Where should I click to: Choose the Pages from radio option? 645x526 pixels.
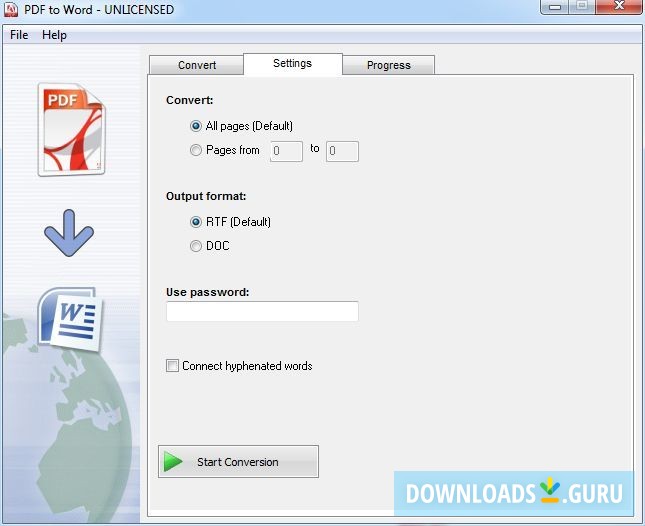pyautogui.click(x=225, y=150)
